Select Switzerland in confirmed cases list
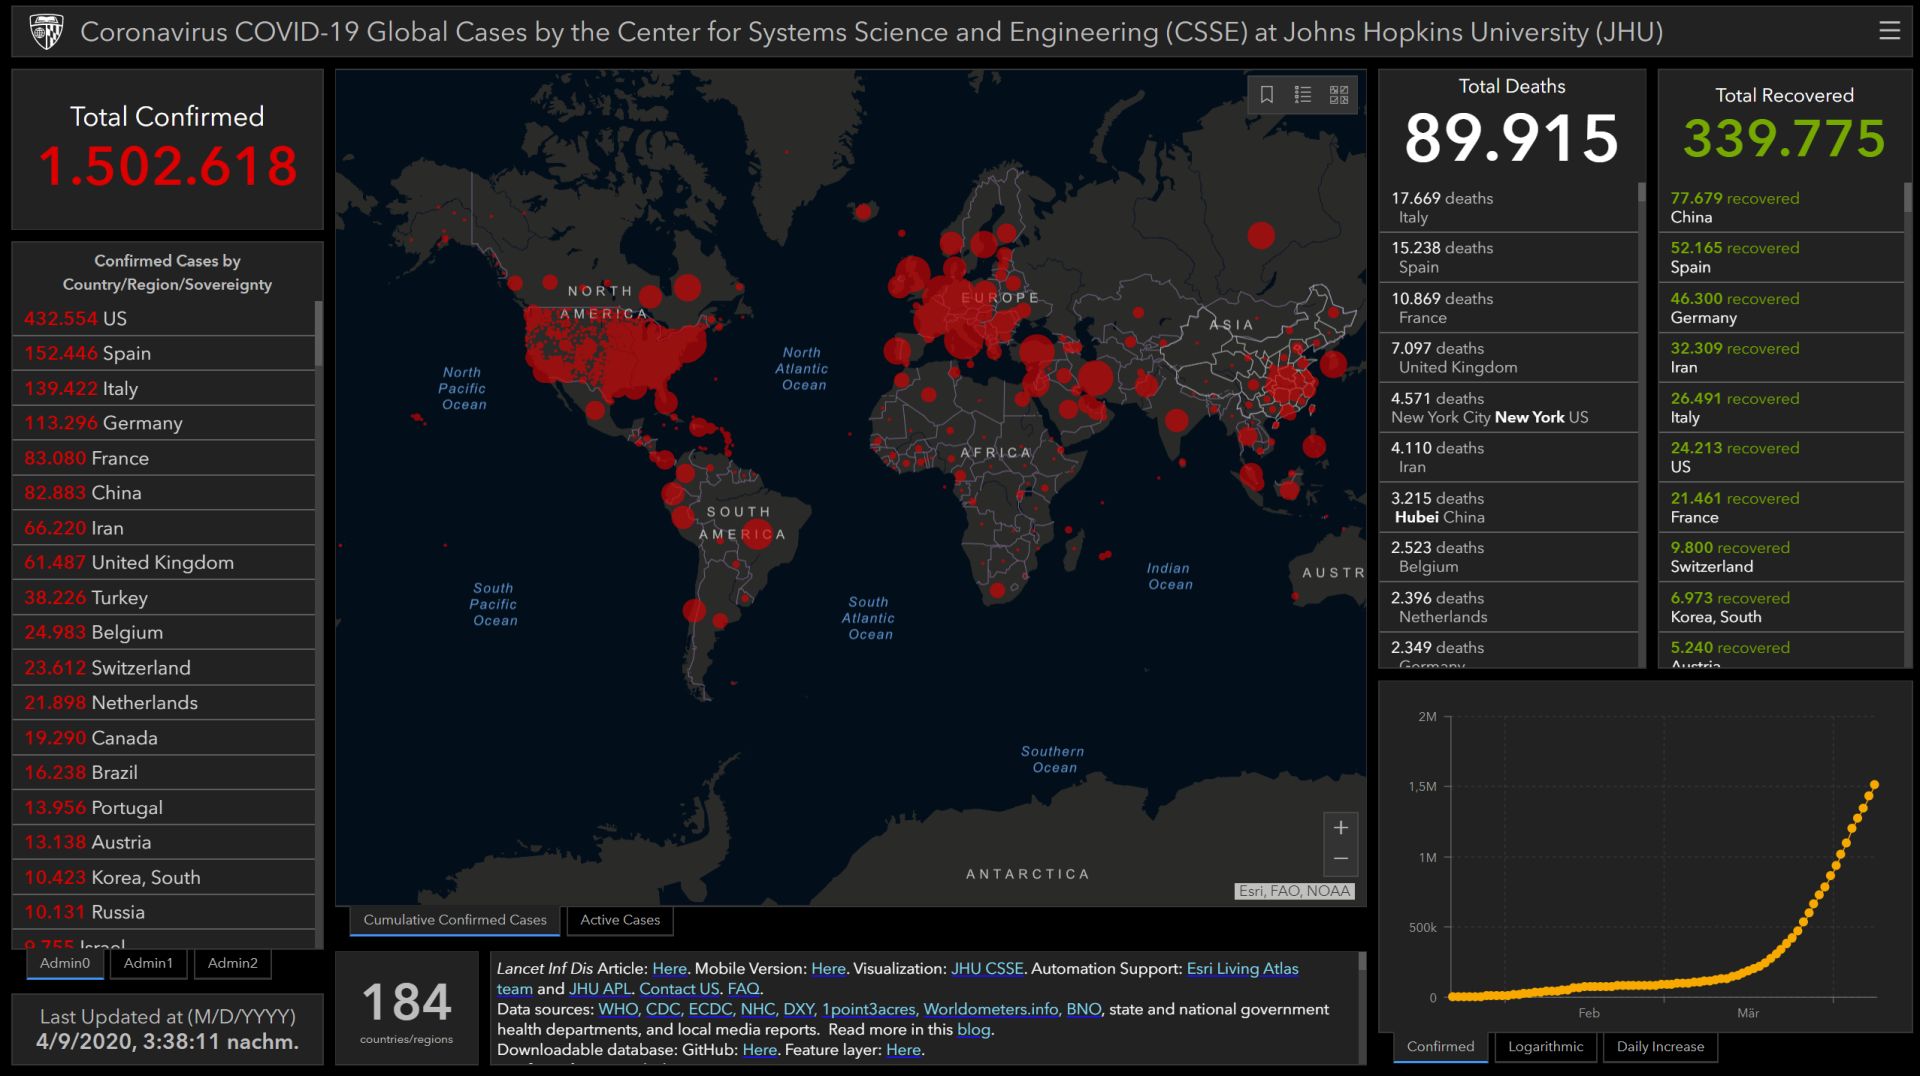1920x1076 pixels. [163, 667]
